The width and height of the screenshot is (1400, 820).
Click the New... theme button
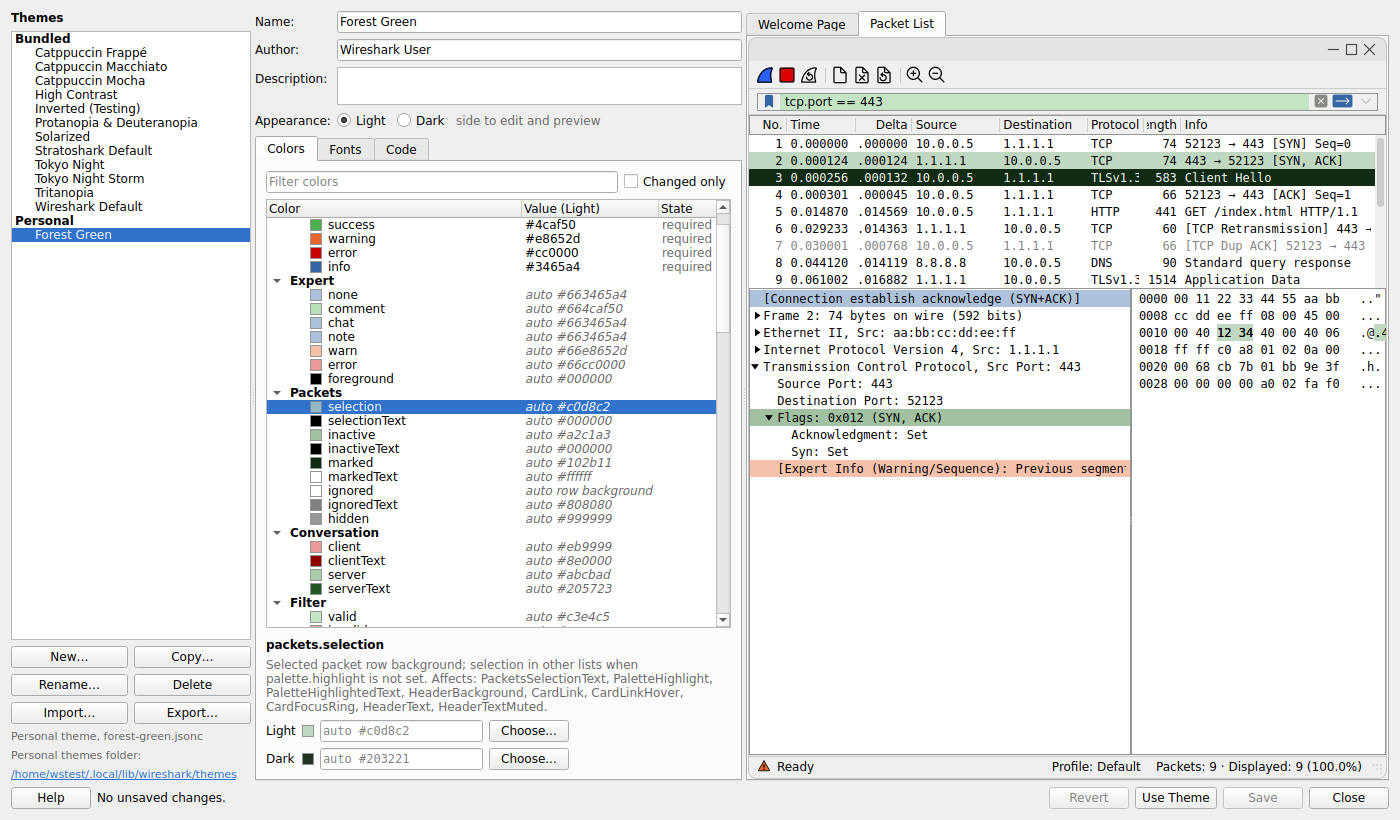(x=69, y=657)
